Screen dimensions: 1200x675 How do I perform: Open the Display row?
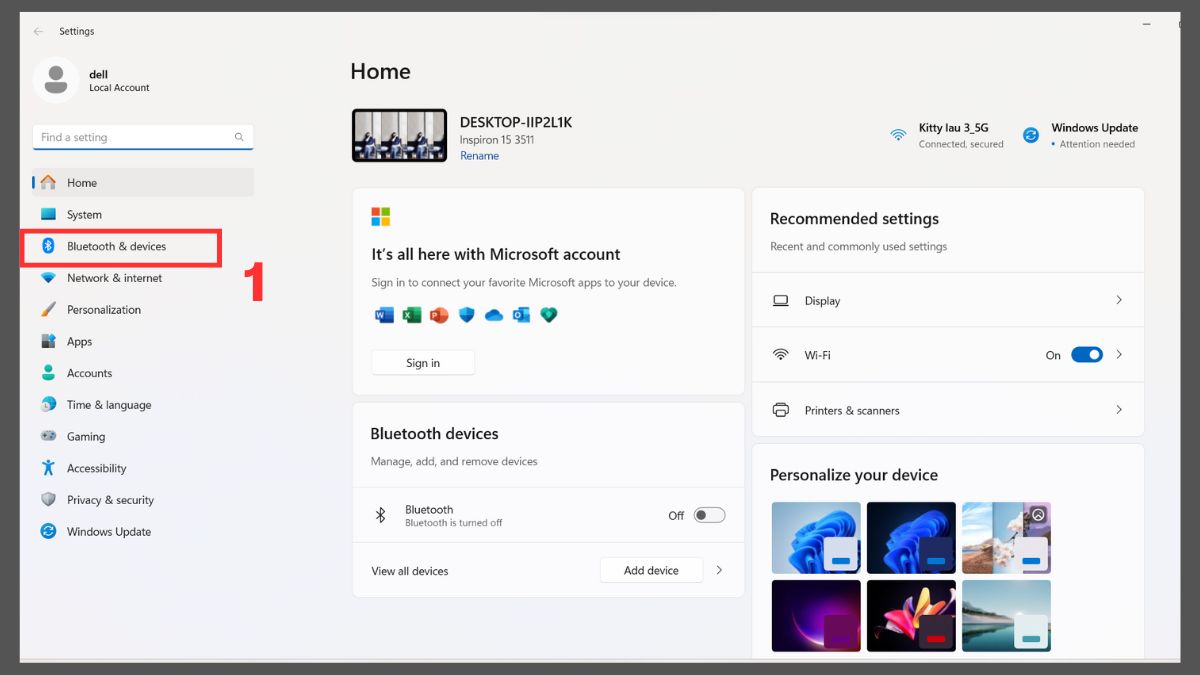click(948, 300)
